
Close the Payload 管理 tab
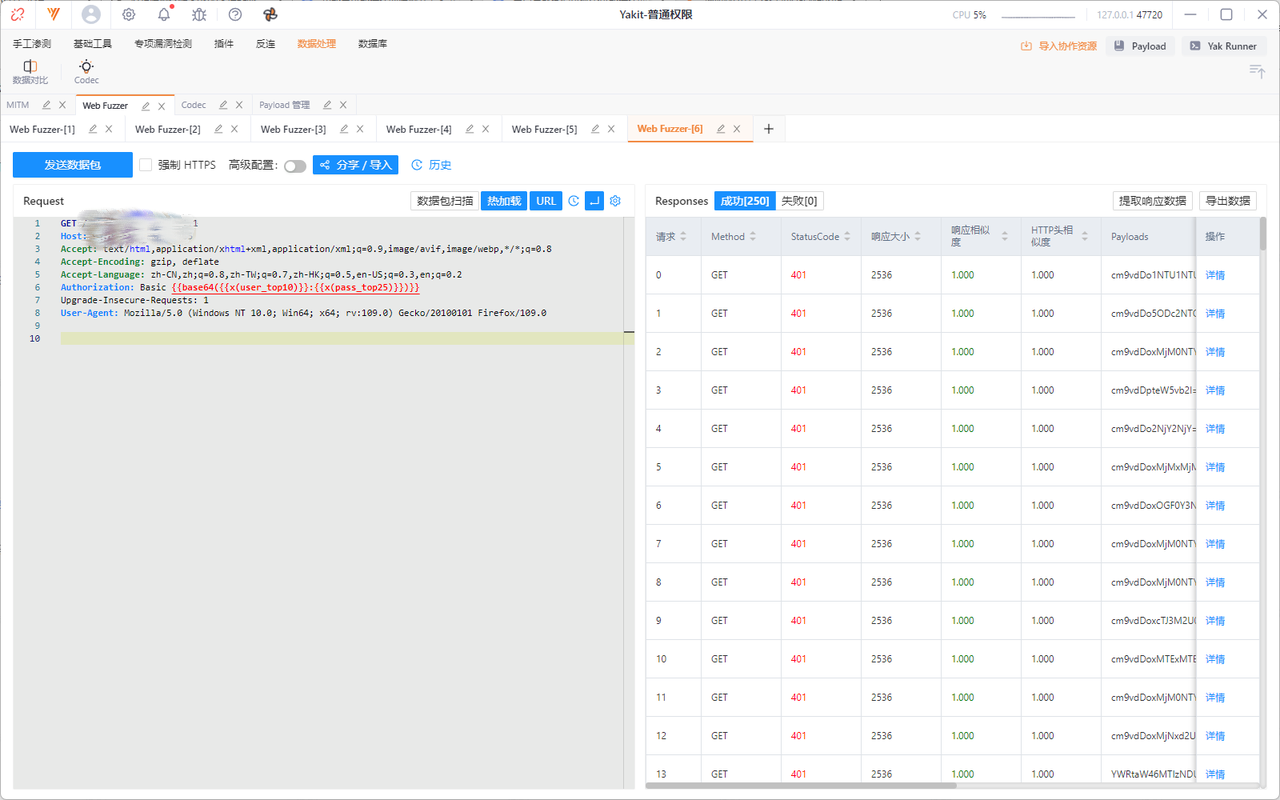[344, 105]
